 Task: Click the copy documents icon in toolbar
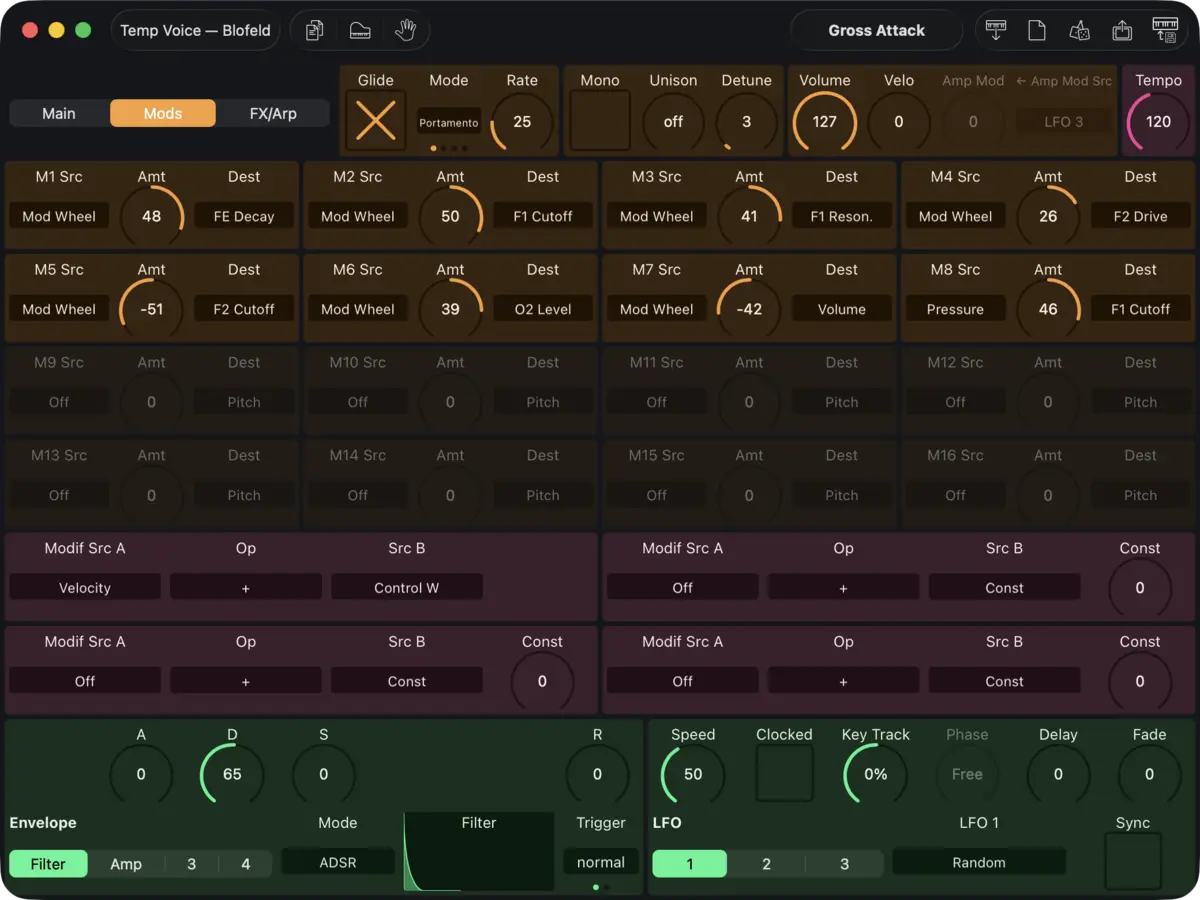click(315, 31)
